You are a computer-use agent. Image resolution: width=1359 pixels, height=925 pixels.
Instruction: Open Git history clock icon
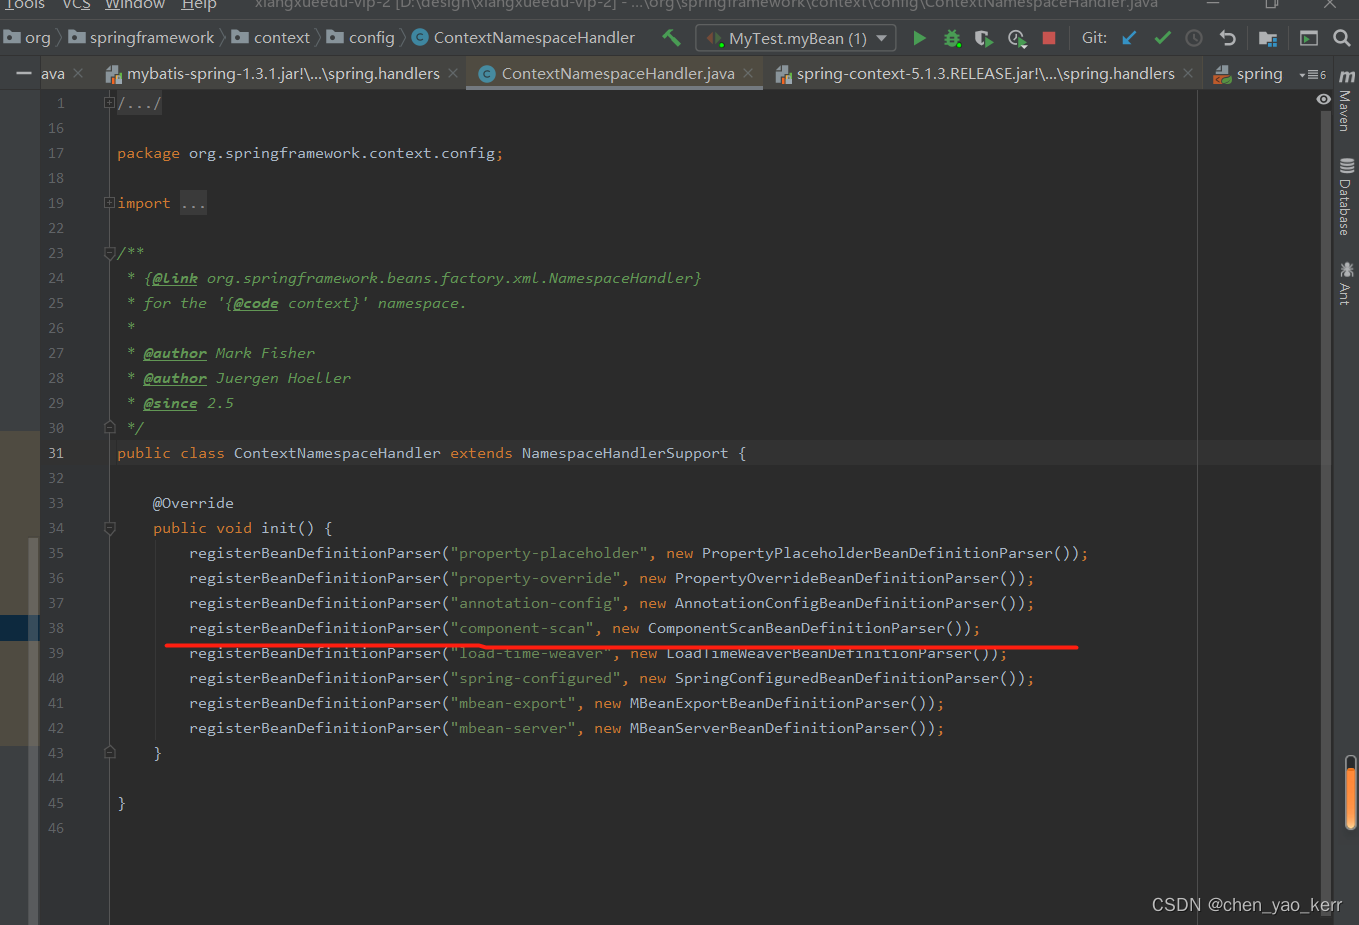coord(1194,38)
